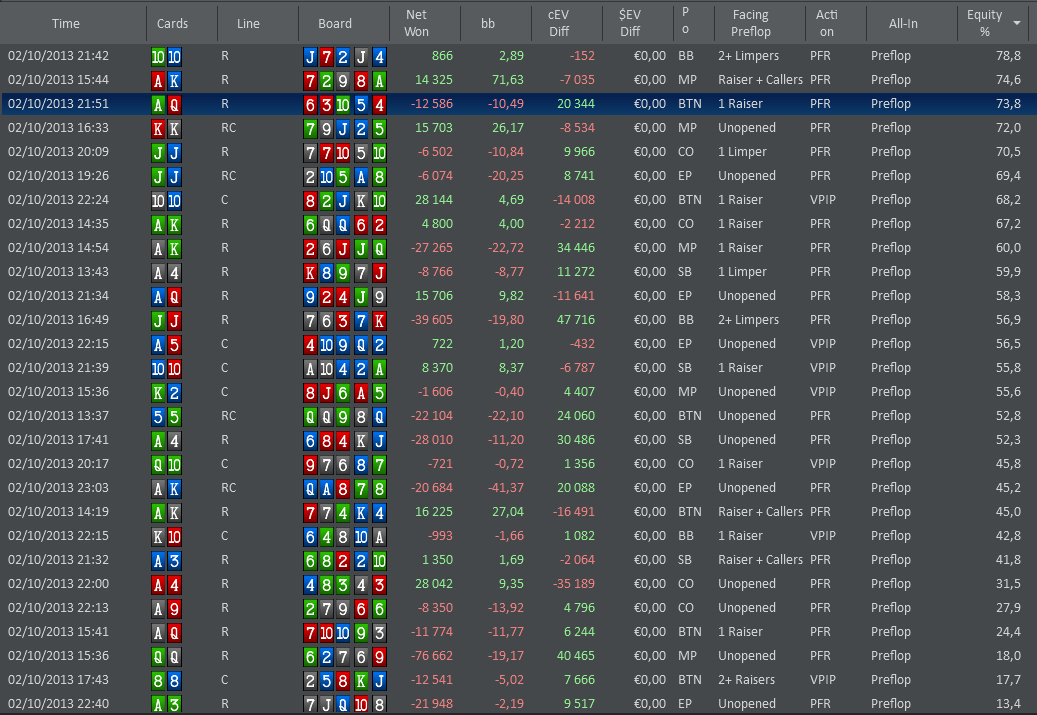The width and height of the screenshot is (1037, 715).
Task: Click the 8 8 hole cards in the 17:43 row
Action: click(166, 681)
